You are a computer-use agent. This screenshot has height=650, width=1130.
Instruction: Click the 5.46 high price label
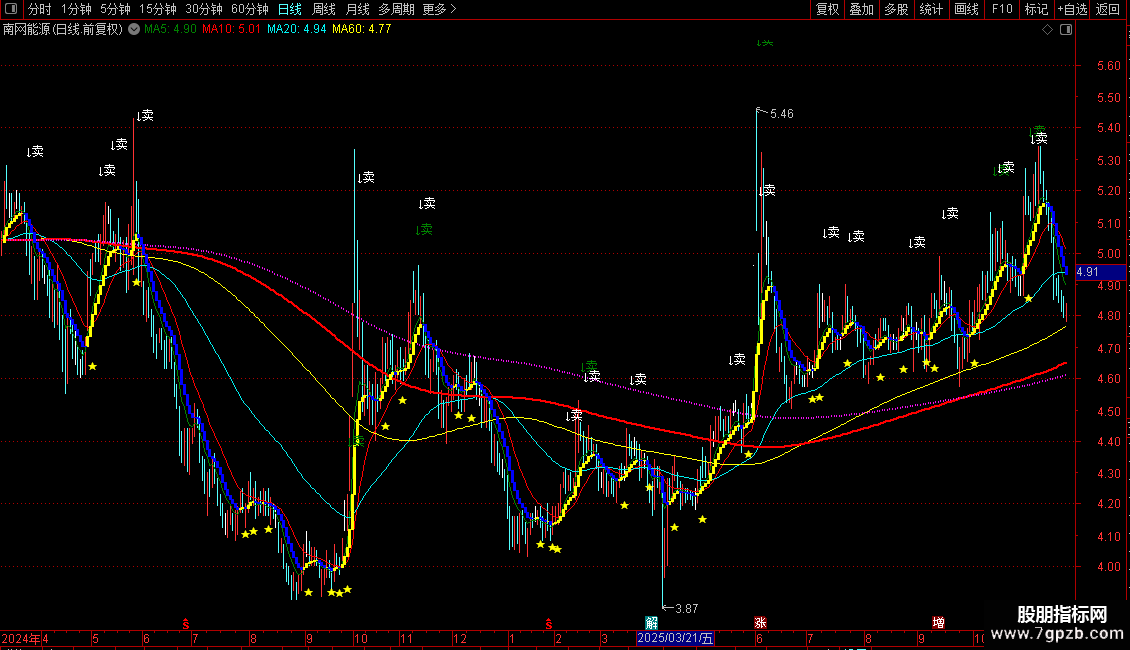coord(781,114)
